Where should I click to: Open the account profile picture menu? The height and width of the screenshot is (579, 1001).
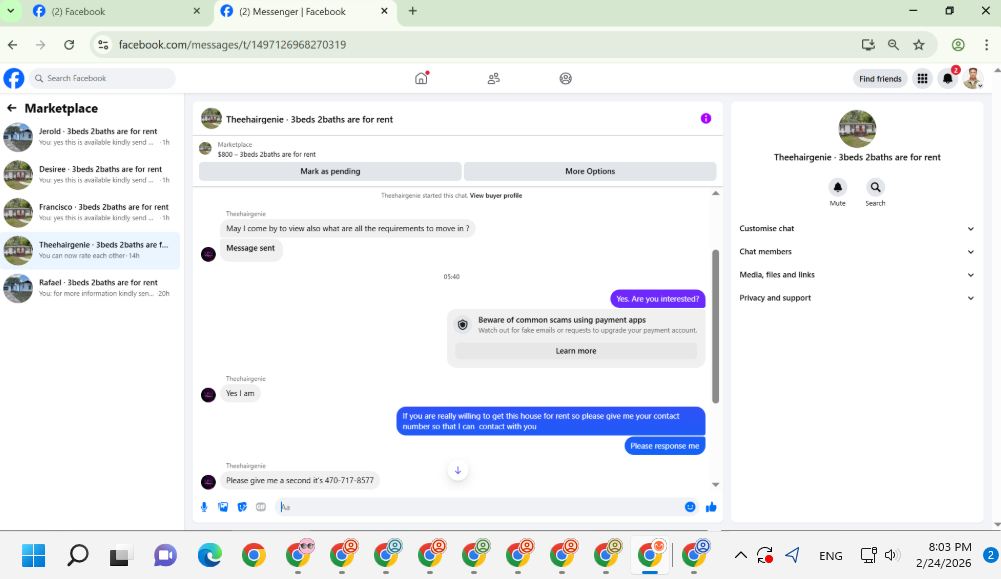click(x=973, y=79)
